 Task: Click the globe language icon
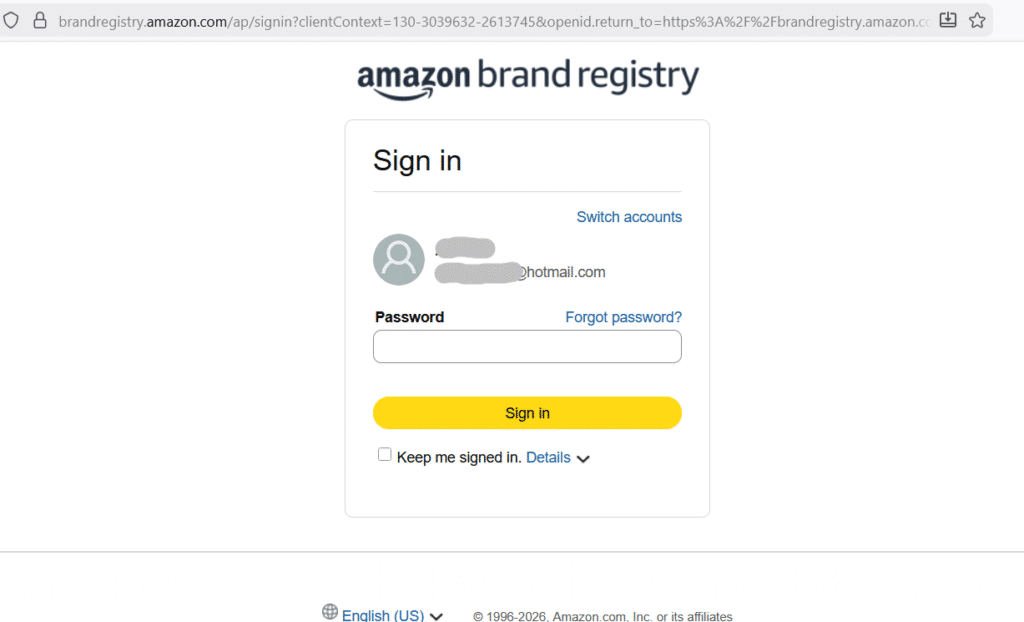[x=330, y=611]
